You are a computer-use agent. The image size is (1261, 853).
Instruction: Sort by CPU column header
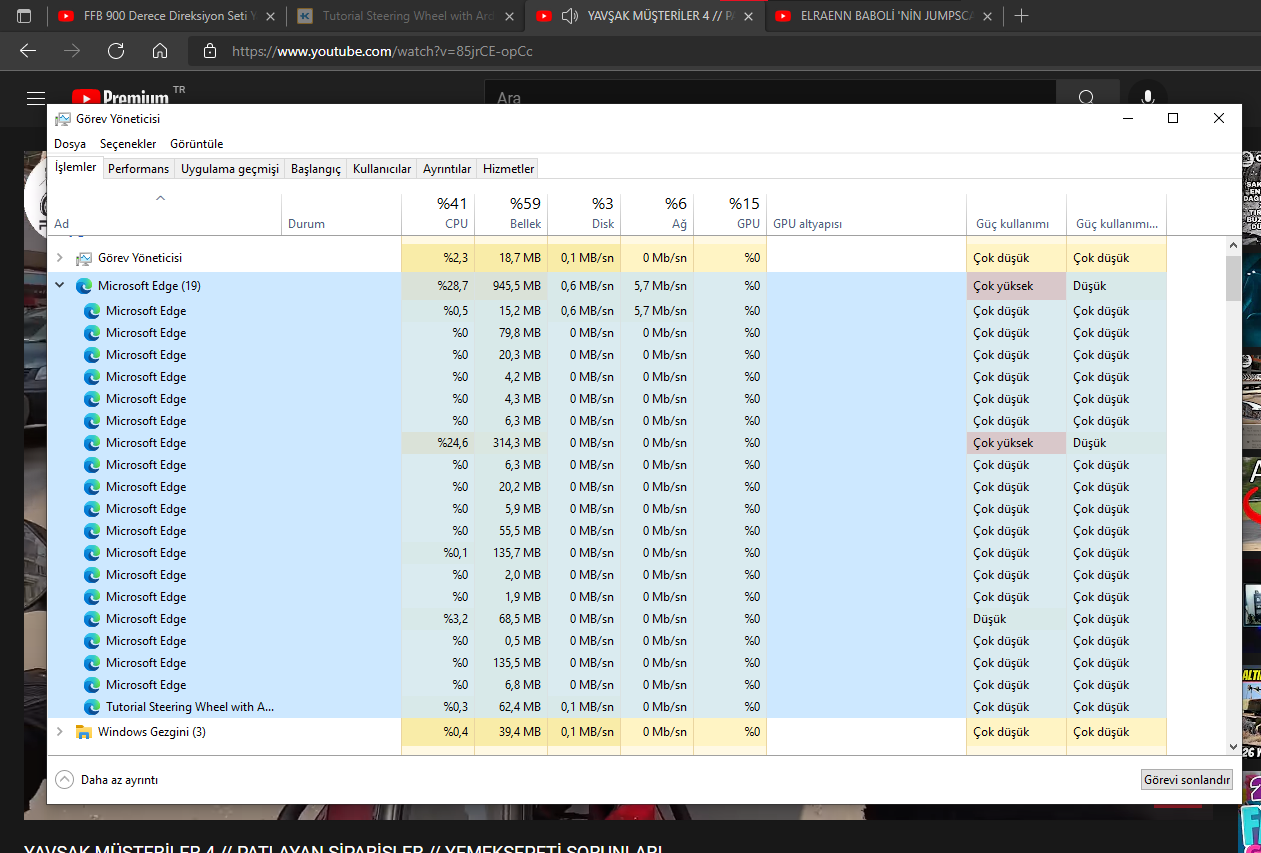[x=438, y=213]
